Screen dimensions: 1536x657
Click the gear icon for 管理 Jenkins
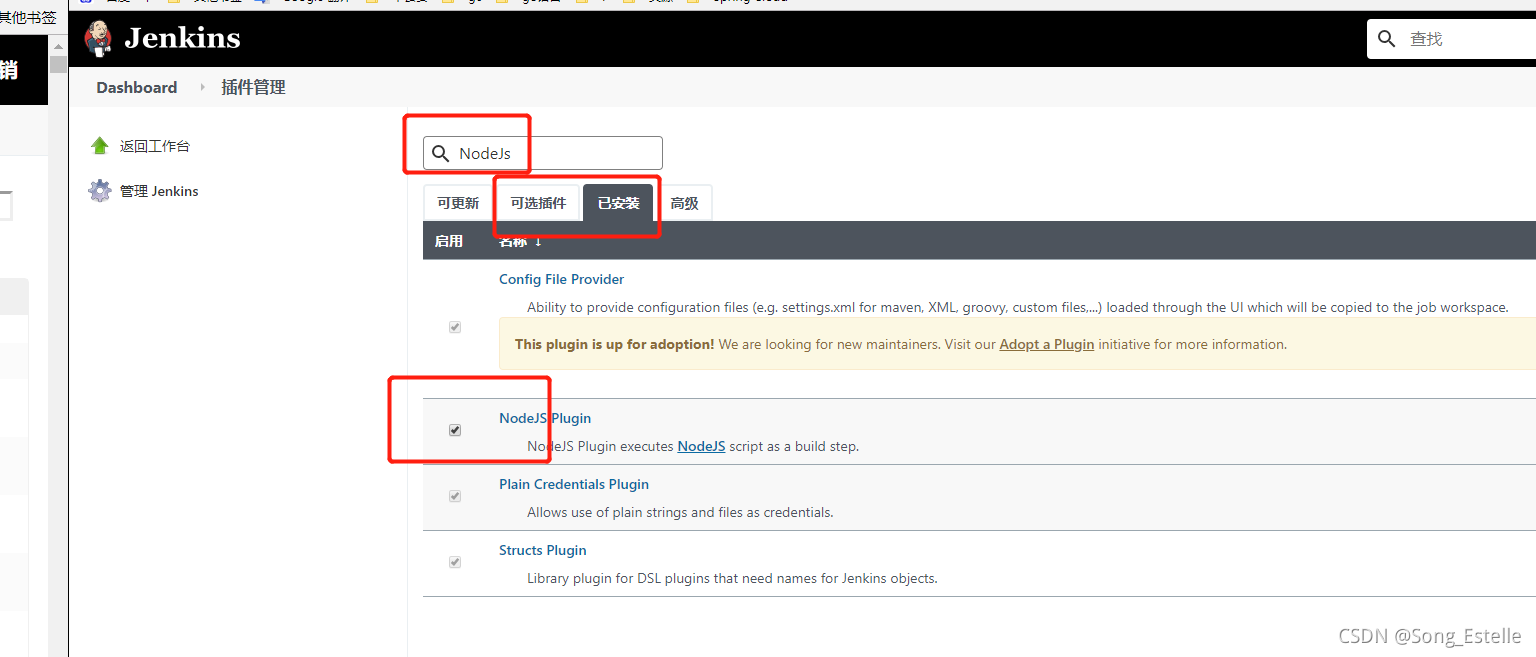pyautogui.click(x=99, y=191)
